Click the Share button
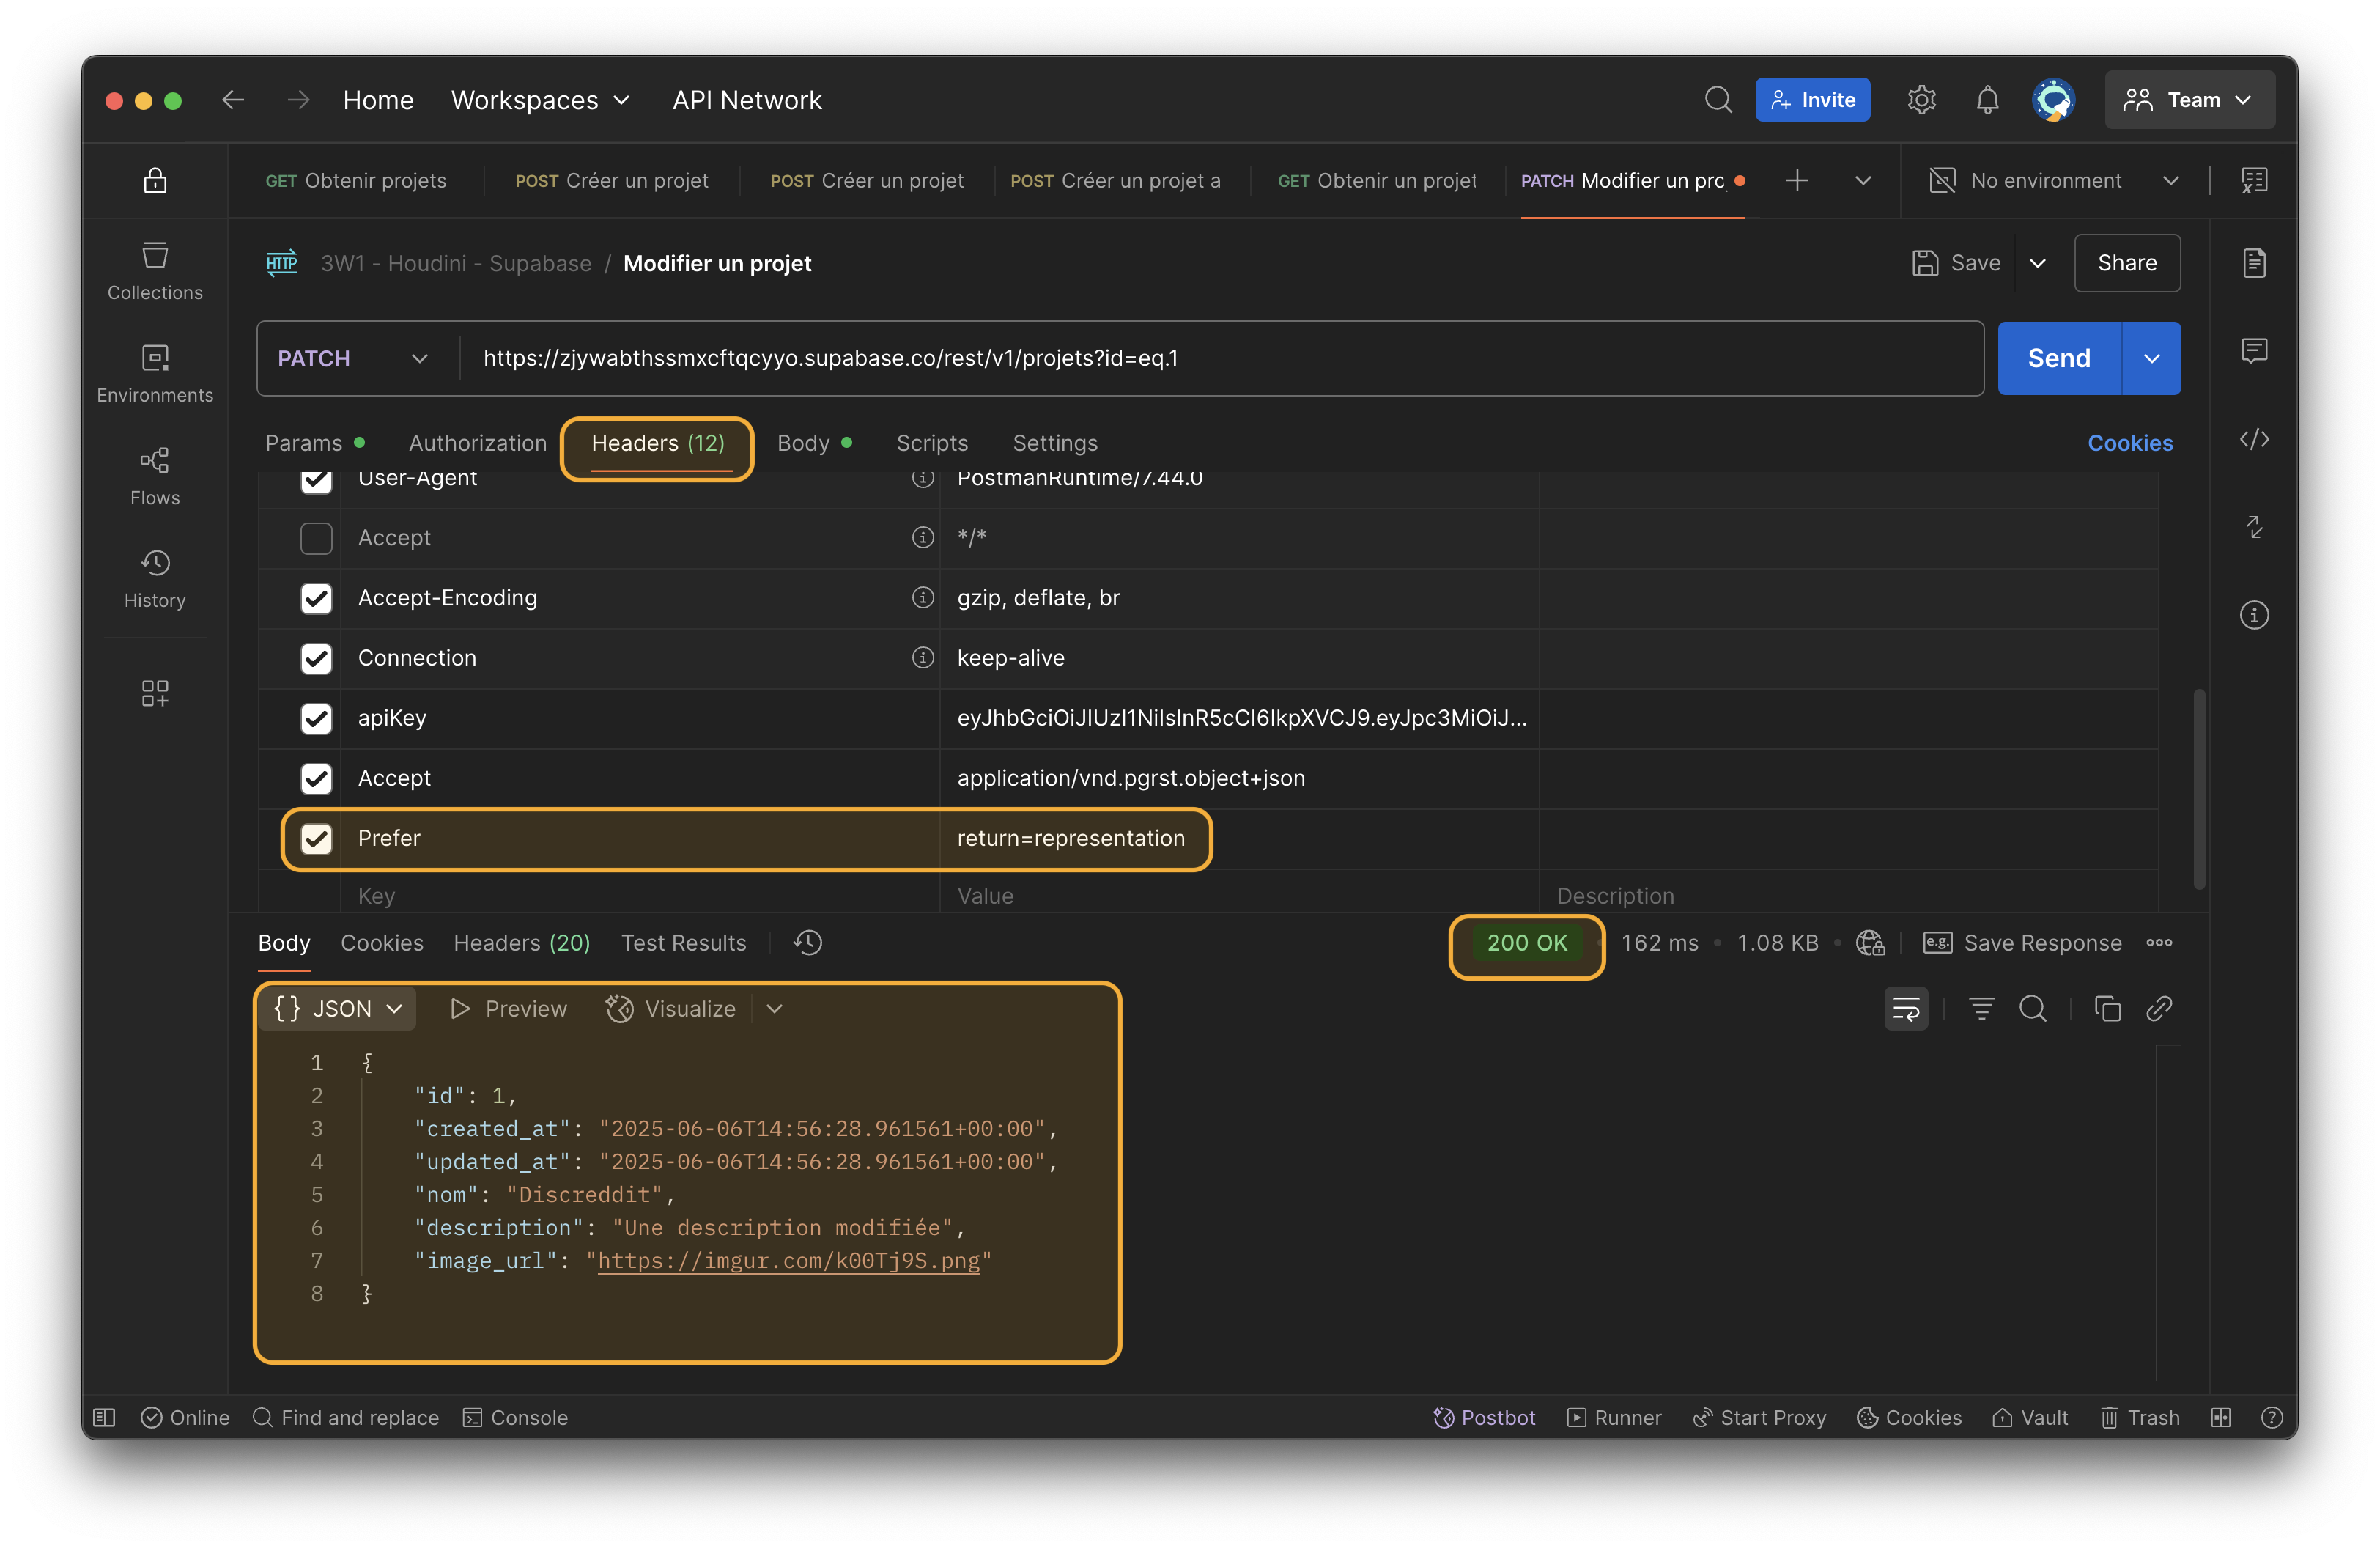This screenshot has height=1548, width=2380. [2126, 263]
